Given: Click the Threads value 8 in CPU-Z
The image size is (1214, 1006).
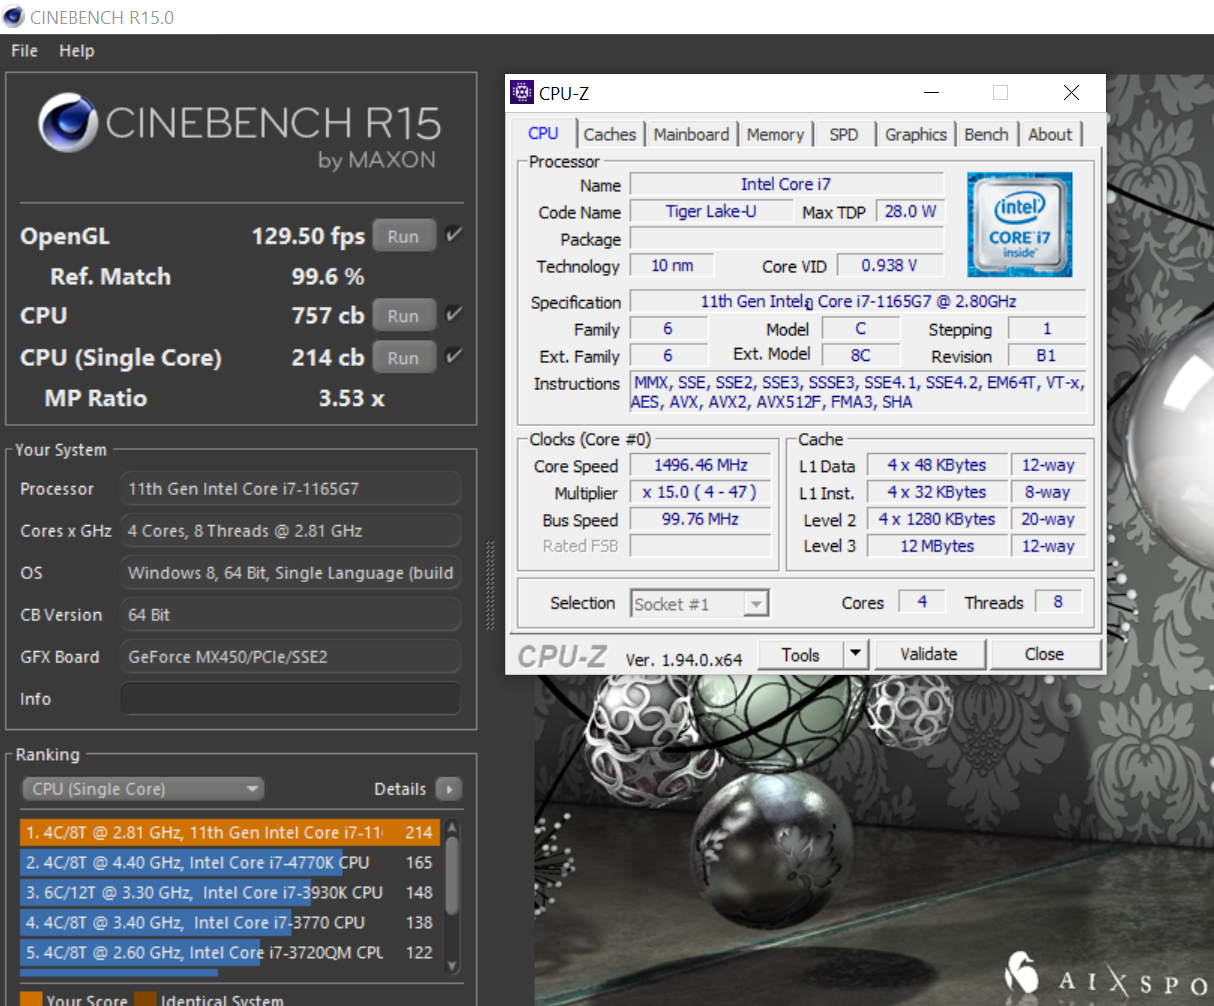Looking at the screenshot, I should [x=1058, y=601].
